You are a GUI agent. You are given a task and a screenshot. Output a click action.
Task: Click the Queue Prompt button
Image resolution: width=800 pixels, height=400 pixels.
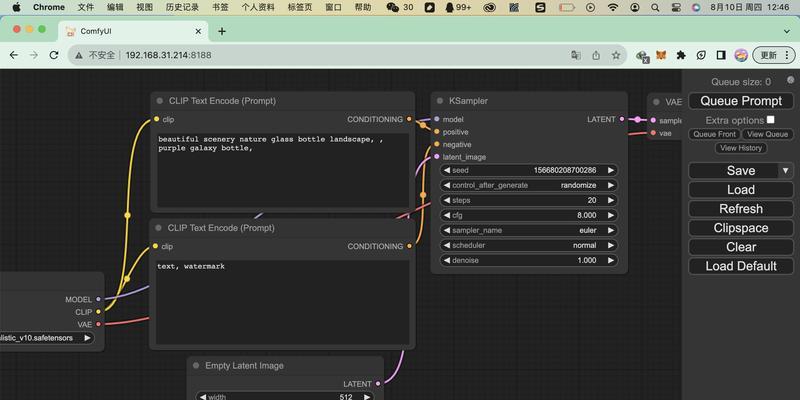(x=741, y=101)
